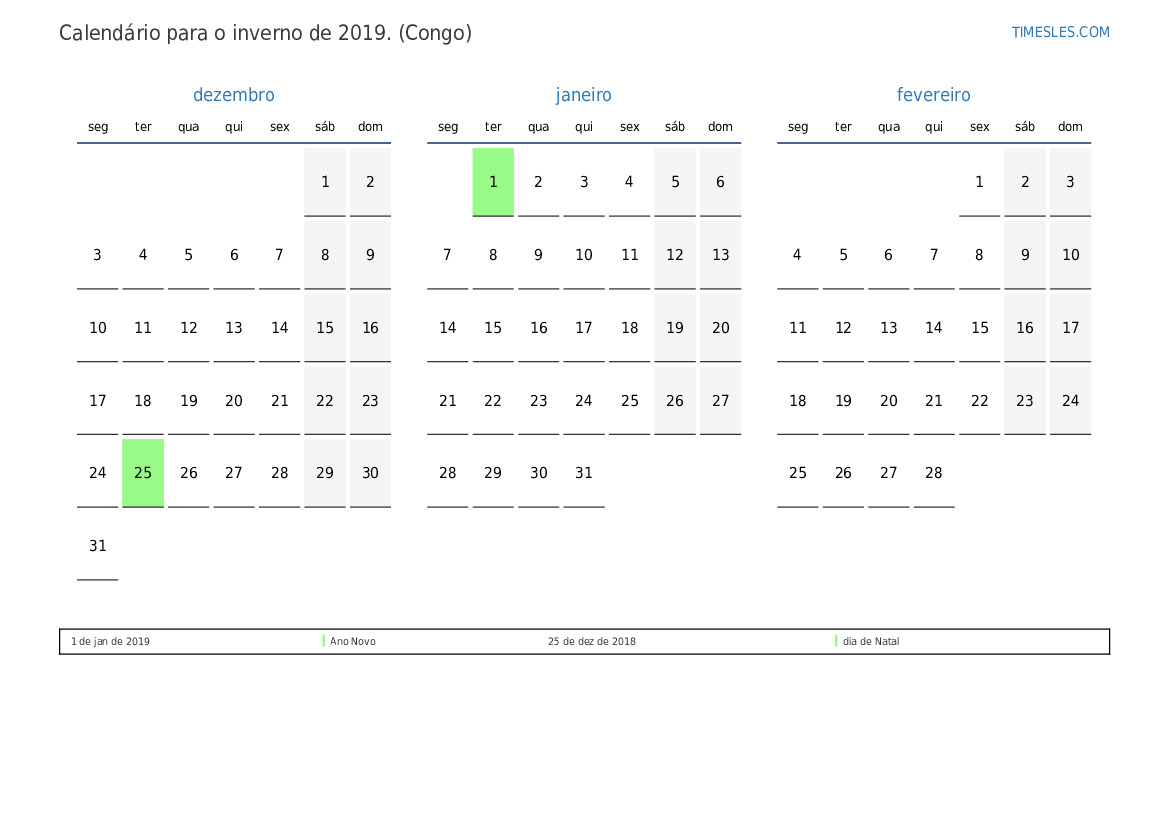1169x827 pixels.
Task: Click December 31 in the calendar
Action: click(x=98, y=546)
